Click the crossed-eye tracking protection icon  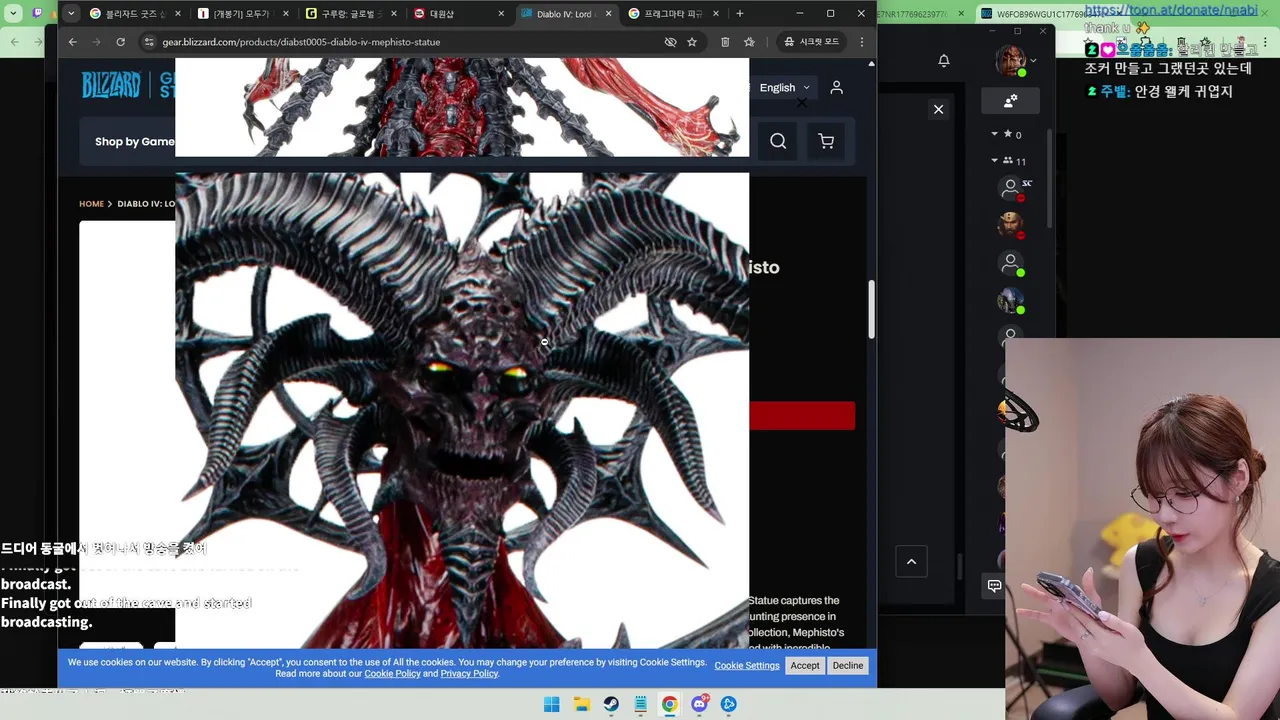pyautogui.click(x=670, y=42)
